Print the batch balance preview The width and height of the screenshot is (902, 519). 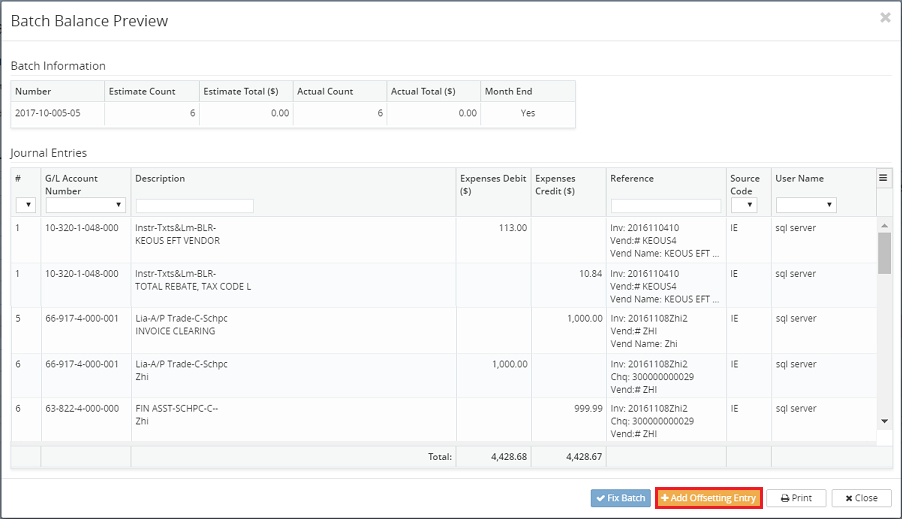(x=796, y=498)
